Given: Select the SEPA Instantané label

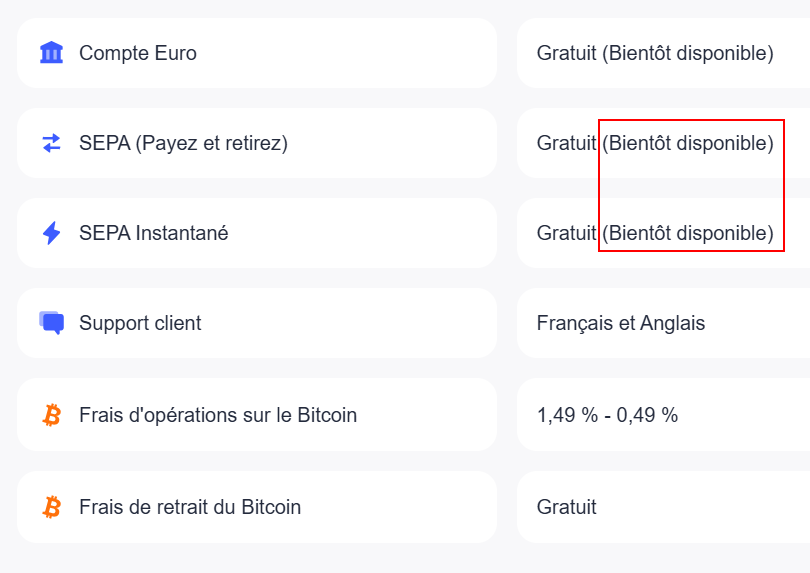Looking at the screenshot, I should click(153, 233).
